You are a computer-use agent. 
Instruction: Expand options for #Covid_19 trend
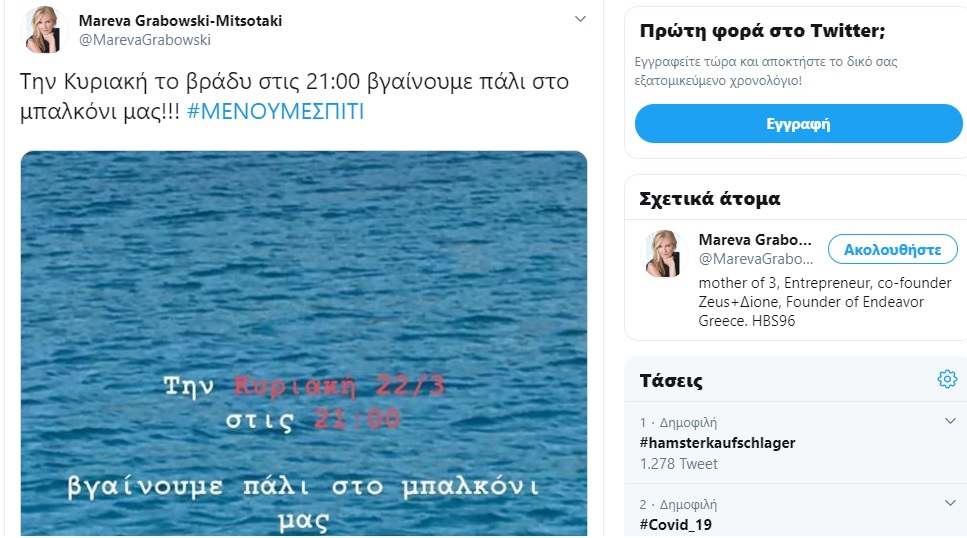[950, 503]
